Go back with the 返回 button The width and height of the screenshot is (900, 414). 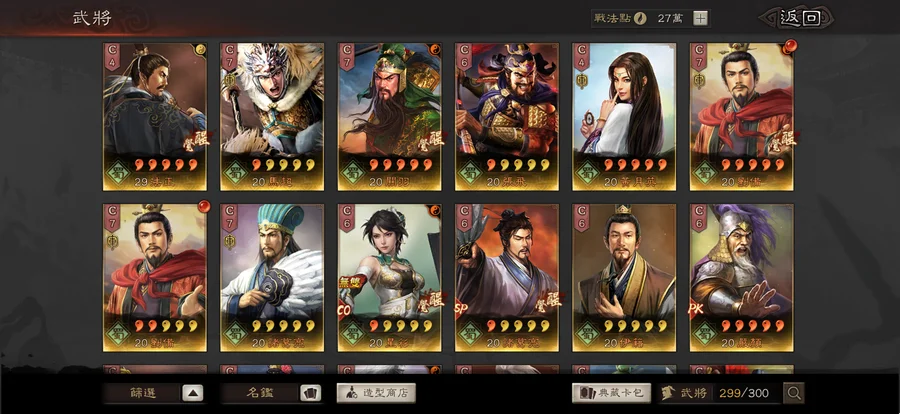[x=798, y=18]
